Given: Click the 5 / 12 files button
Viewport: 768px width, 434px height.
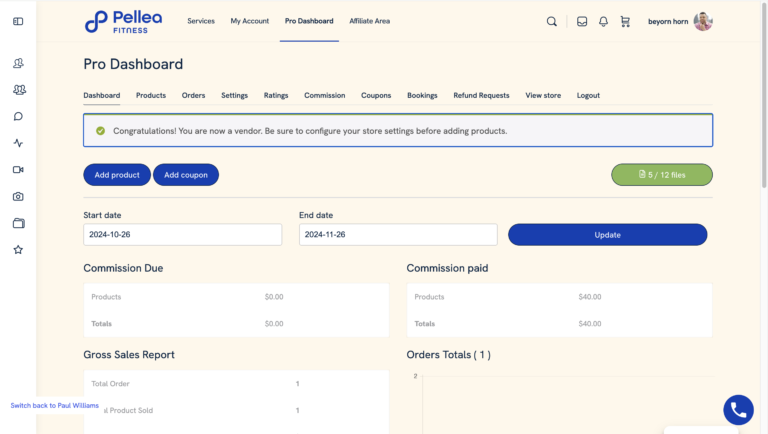Looking at the screenshot, I should point(662,175).
